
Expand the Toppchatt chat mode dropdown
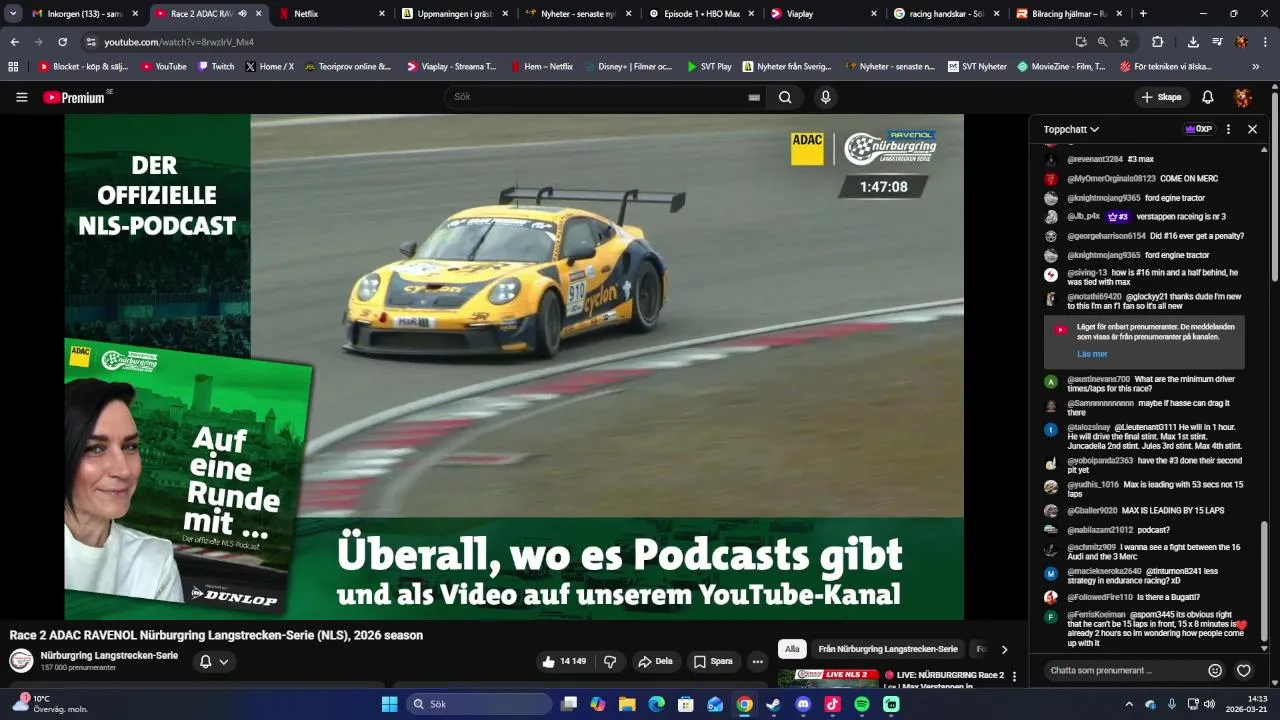click(x=1071, y=129)
